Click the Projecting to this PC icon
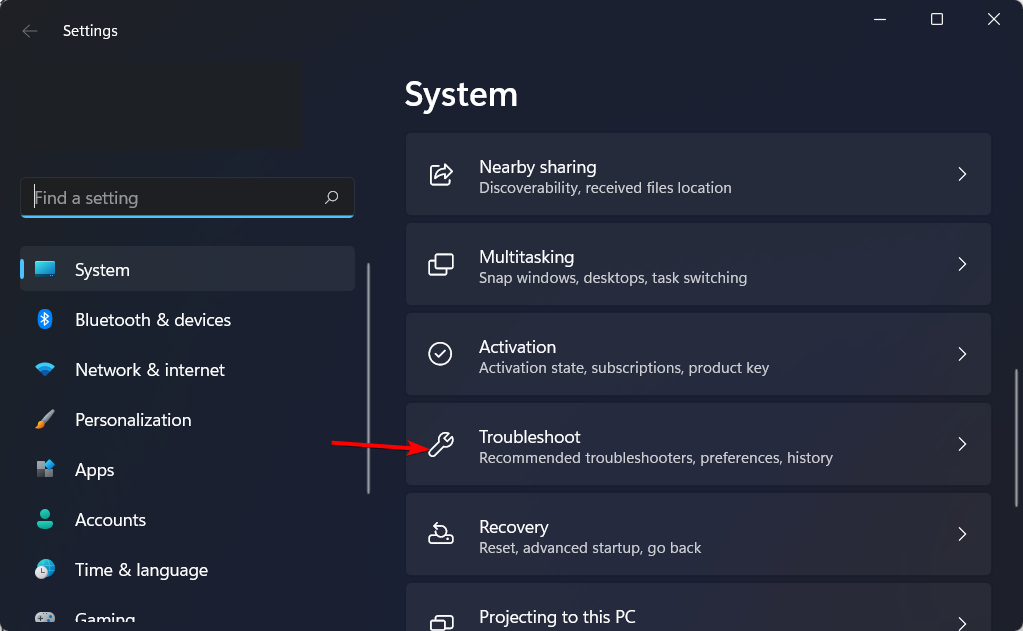 click(440, 617)
